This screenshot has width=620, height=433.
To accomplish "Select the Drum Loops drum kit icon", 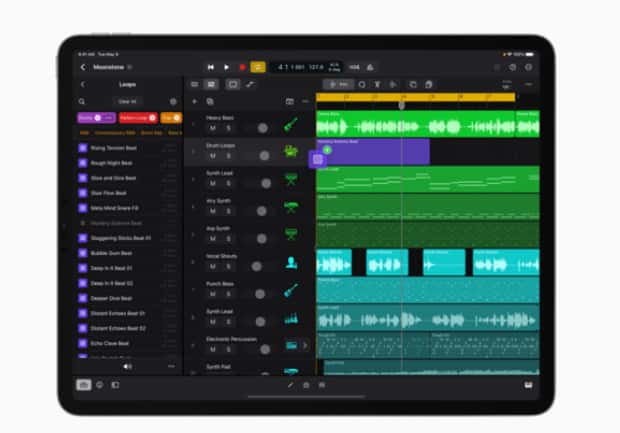I will [291, 152].
